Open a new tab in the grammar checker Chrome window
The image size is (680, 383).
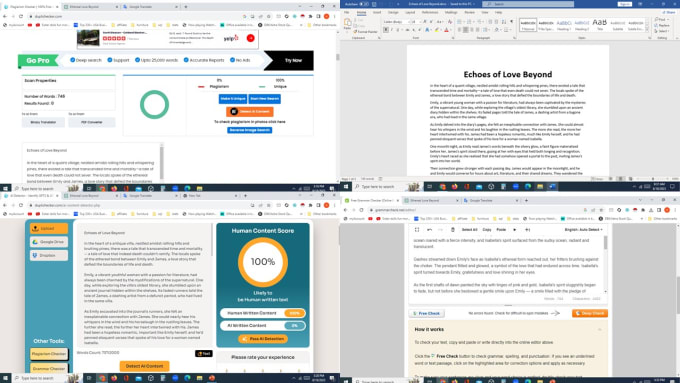[x=526, y=200]
